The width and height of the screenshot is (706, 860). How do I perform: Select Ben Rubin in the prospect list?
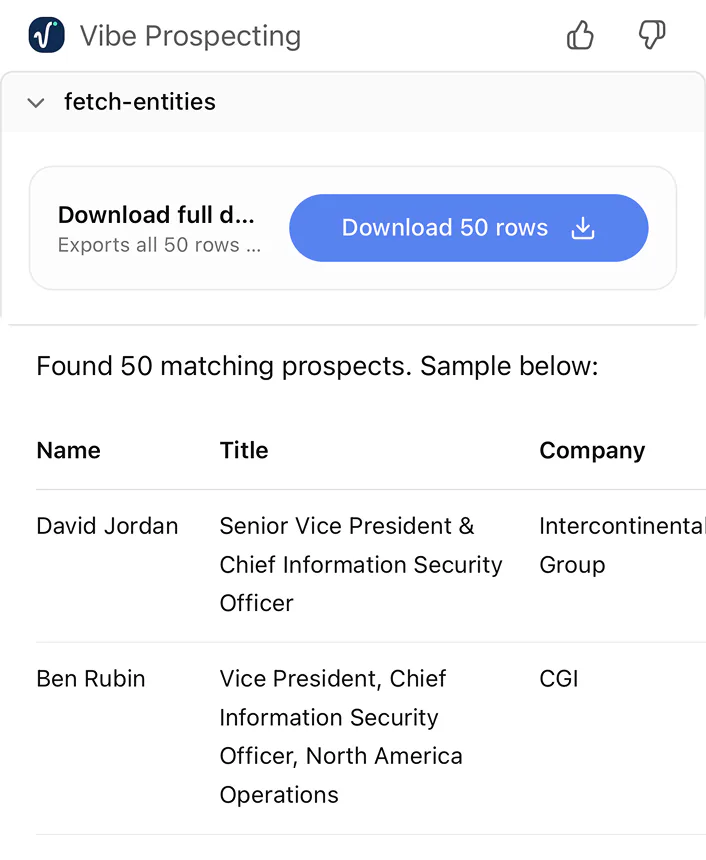click(x=90, y=678)
